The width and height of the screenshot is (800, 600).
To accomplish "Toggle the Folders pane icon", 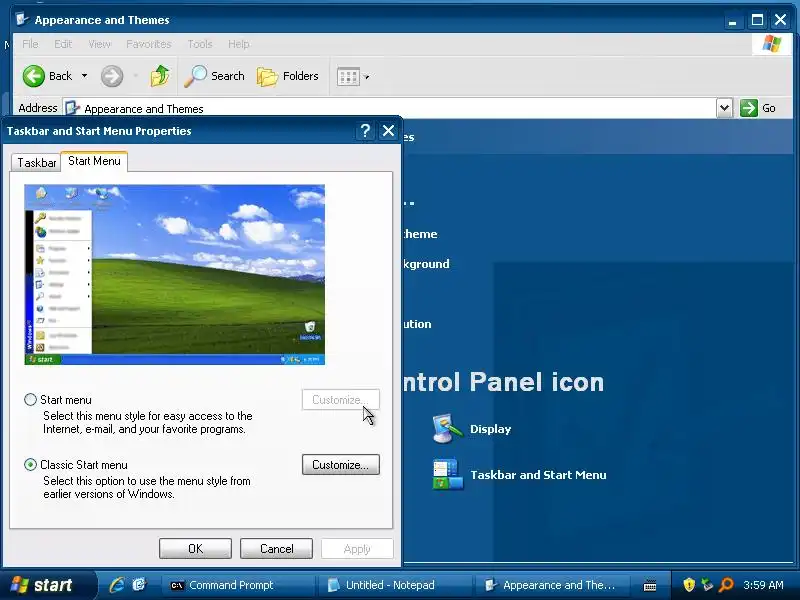I will [x=267, y=77].
